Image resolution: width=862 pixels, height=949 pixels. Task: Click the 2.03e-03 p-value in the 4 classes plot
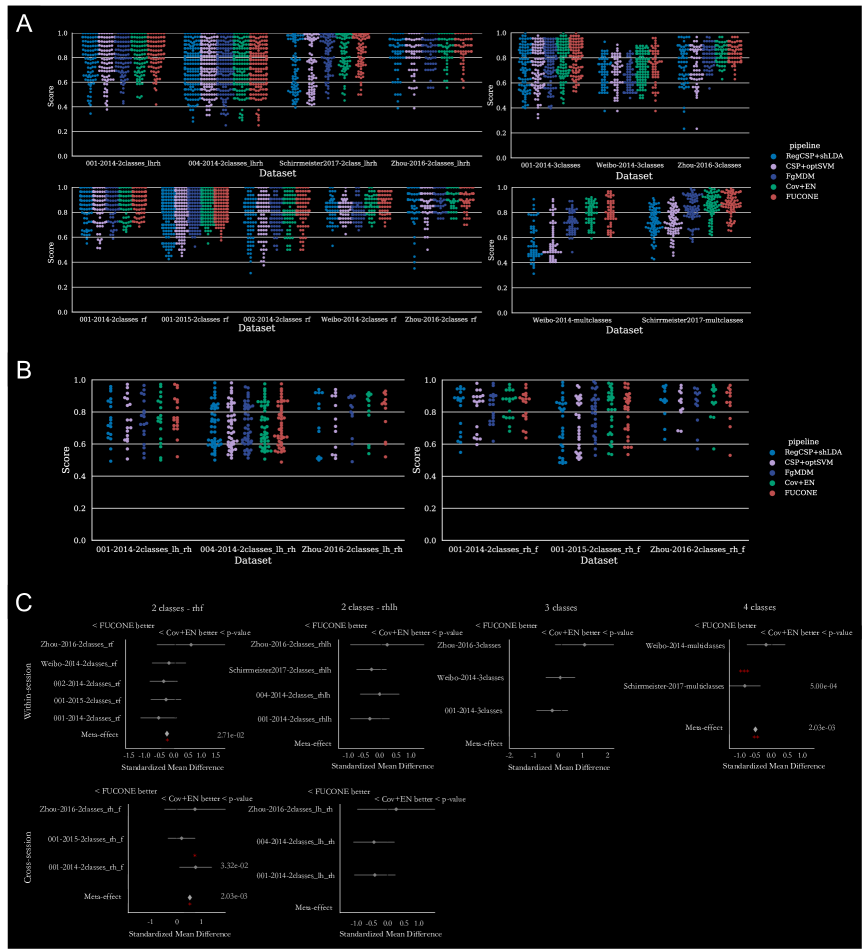[821, 727]
